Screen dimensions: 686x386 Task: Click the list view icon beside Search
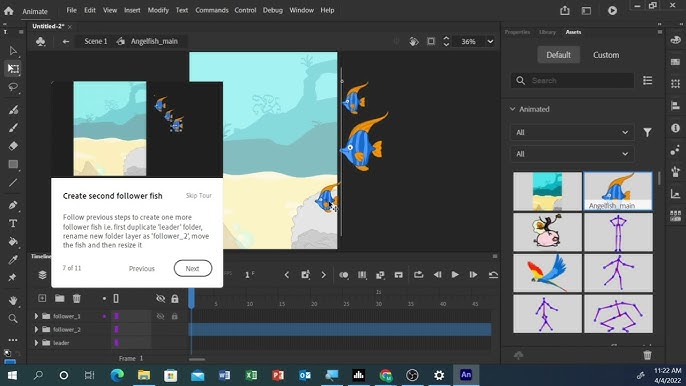(648, 81)
